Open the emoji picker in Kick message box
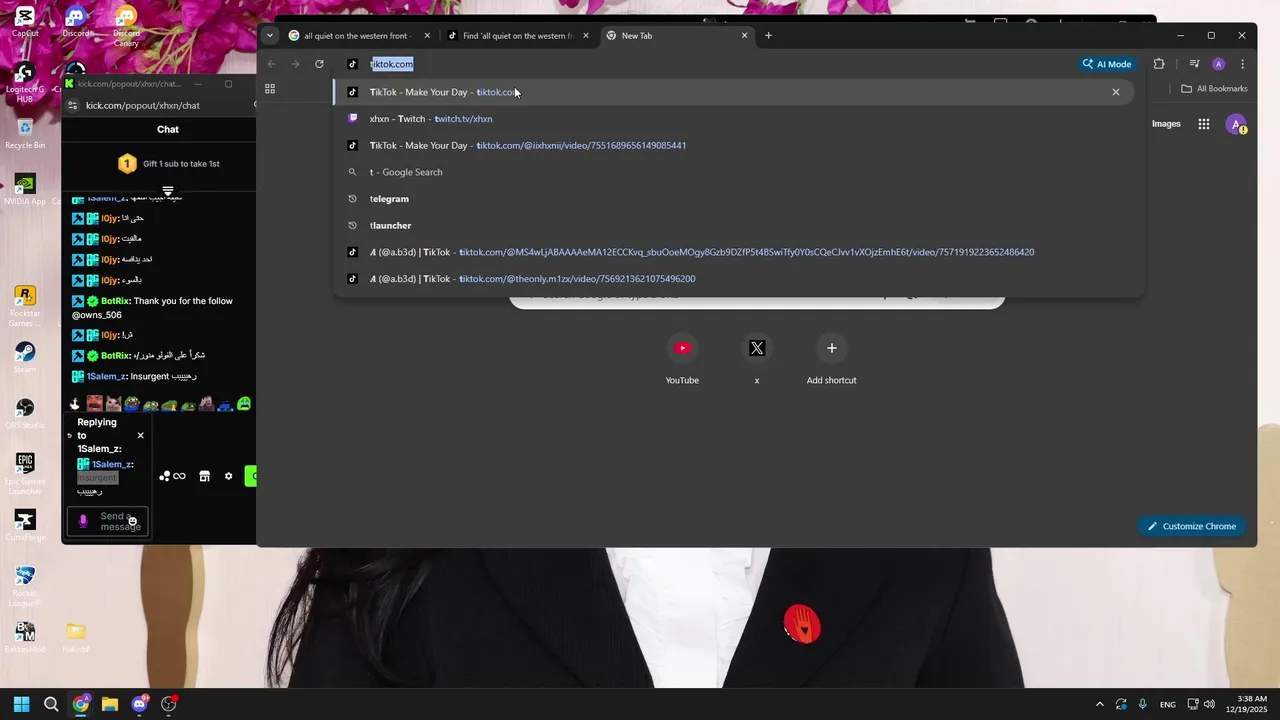 [x=132, y=522]
